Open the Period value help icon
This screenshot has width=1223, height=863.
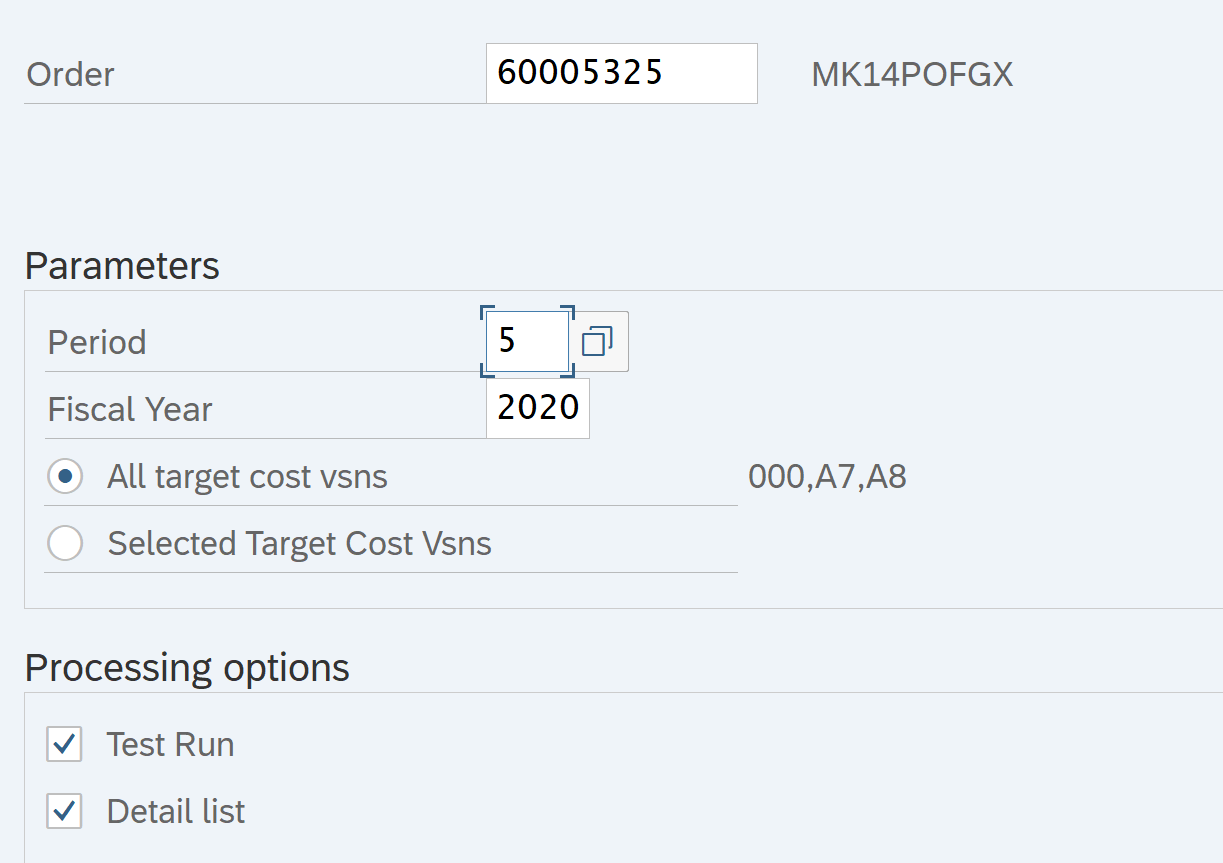click(598, 342)
